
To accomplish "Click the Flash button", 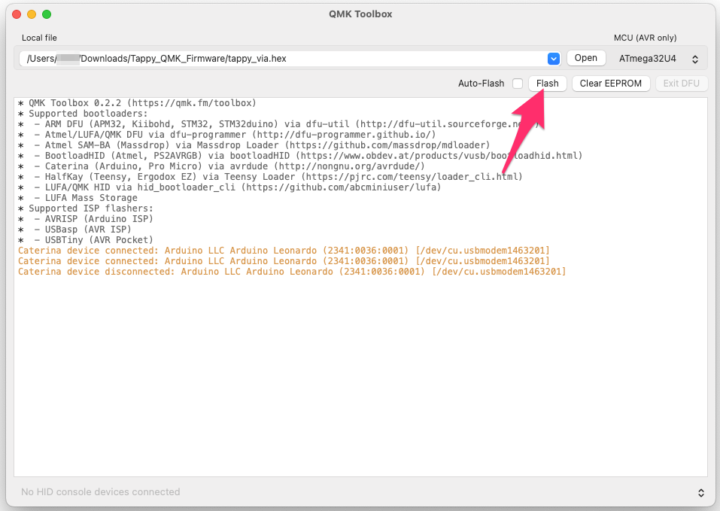I will 547,83.
